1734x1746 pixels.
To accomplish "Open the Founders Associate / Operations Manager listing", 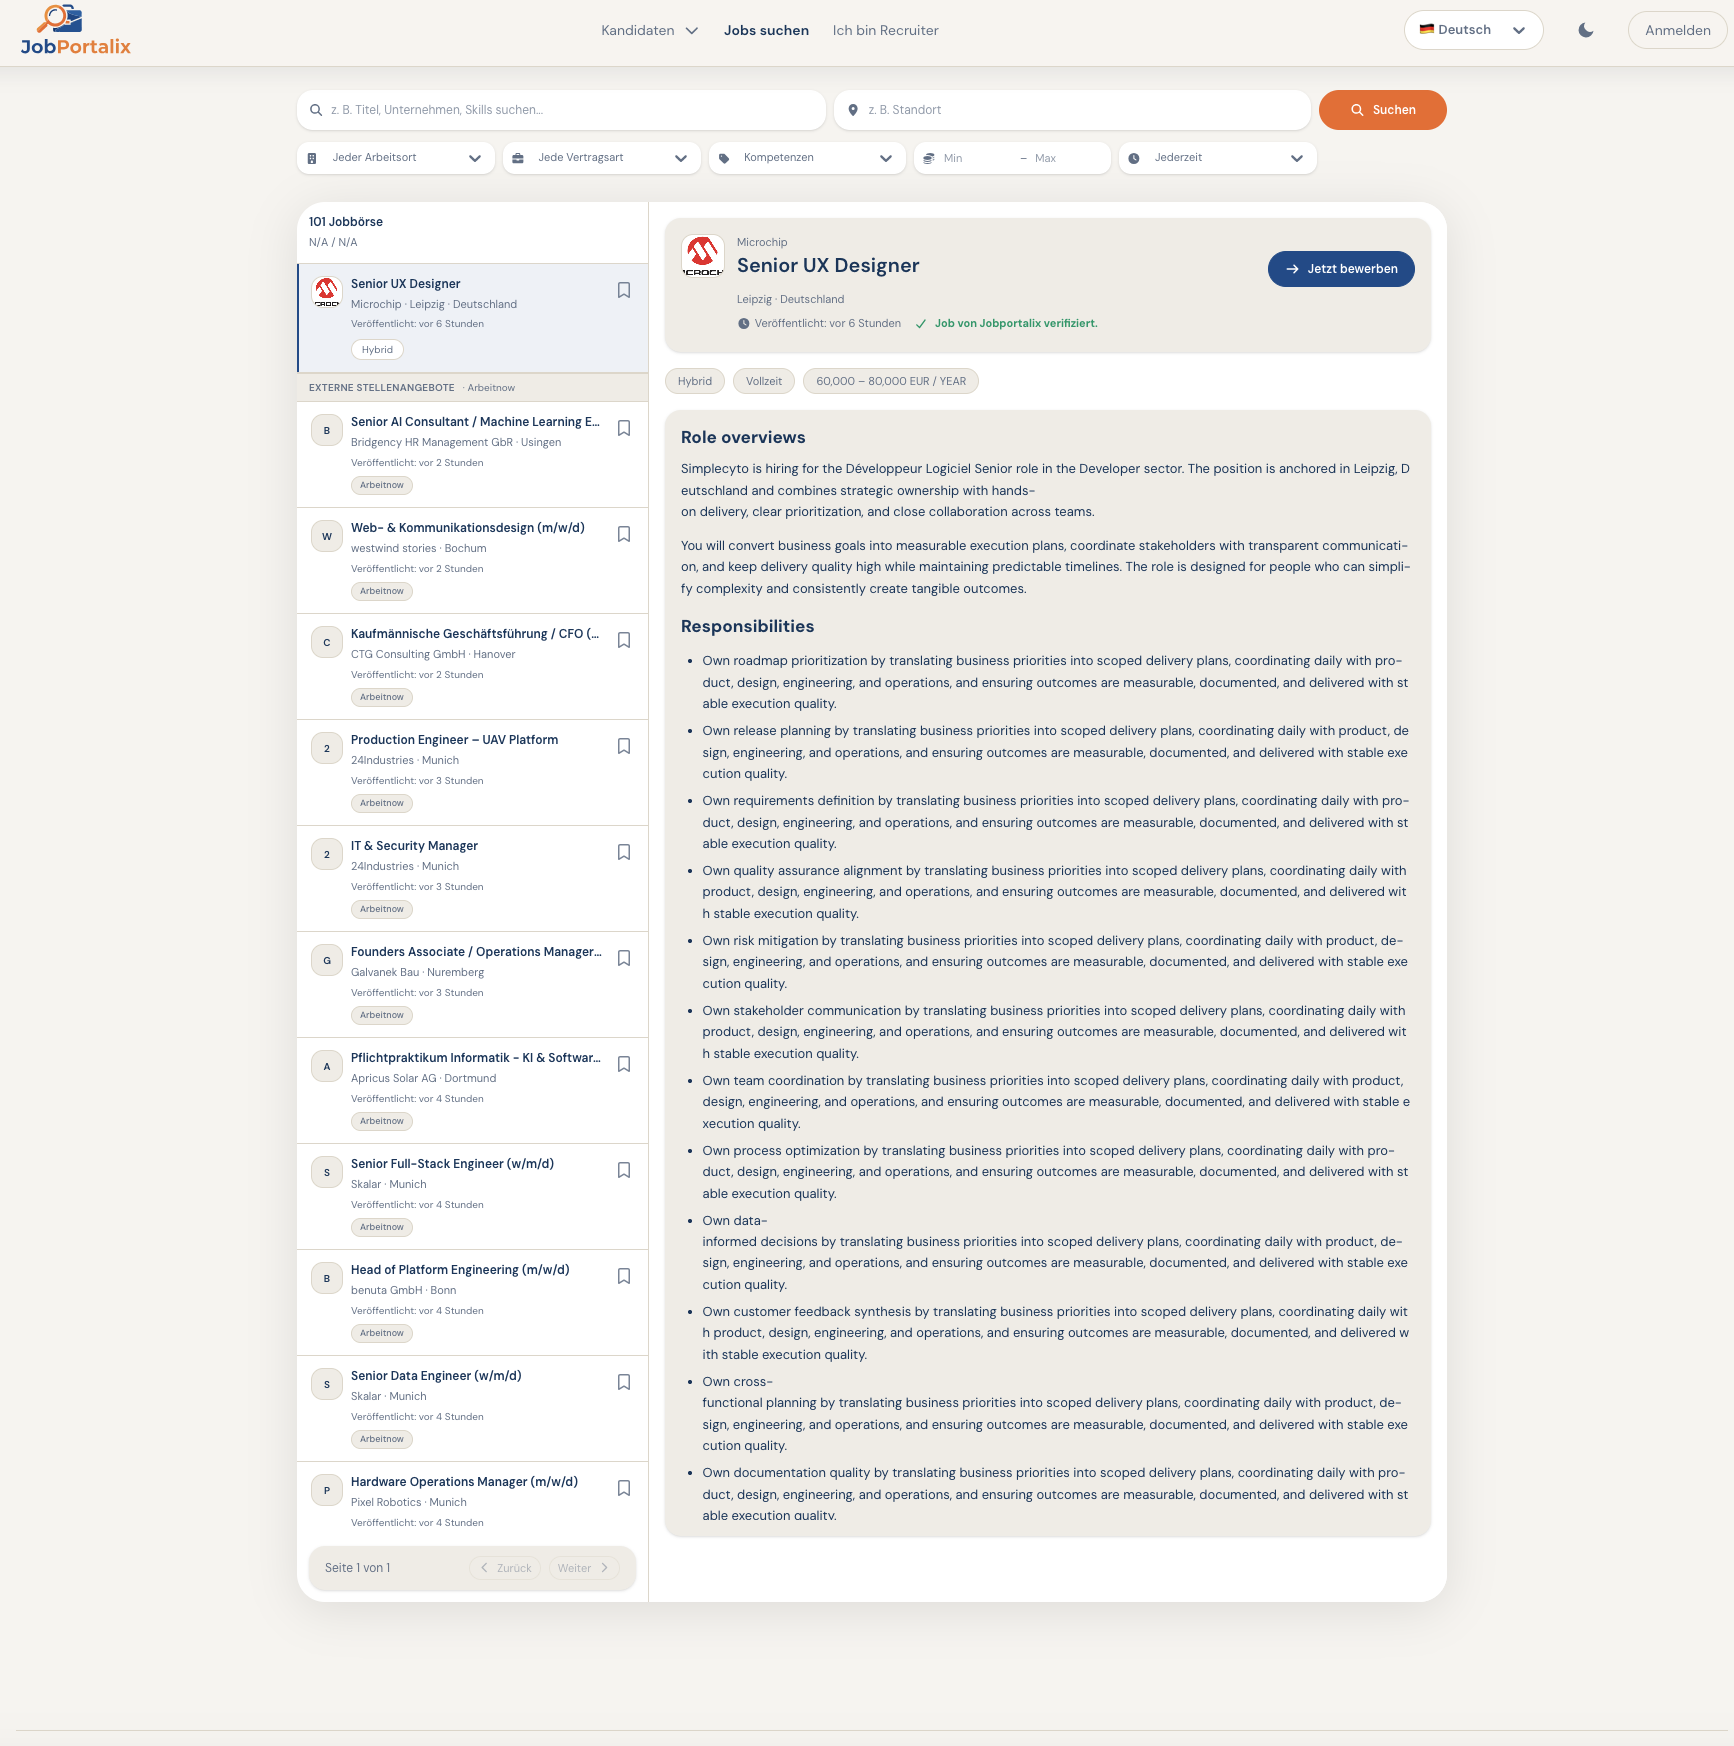I will click(472, 984).
